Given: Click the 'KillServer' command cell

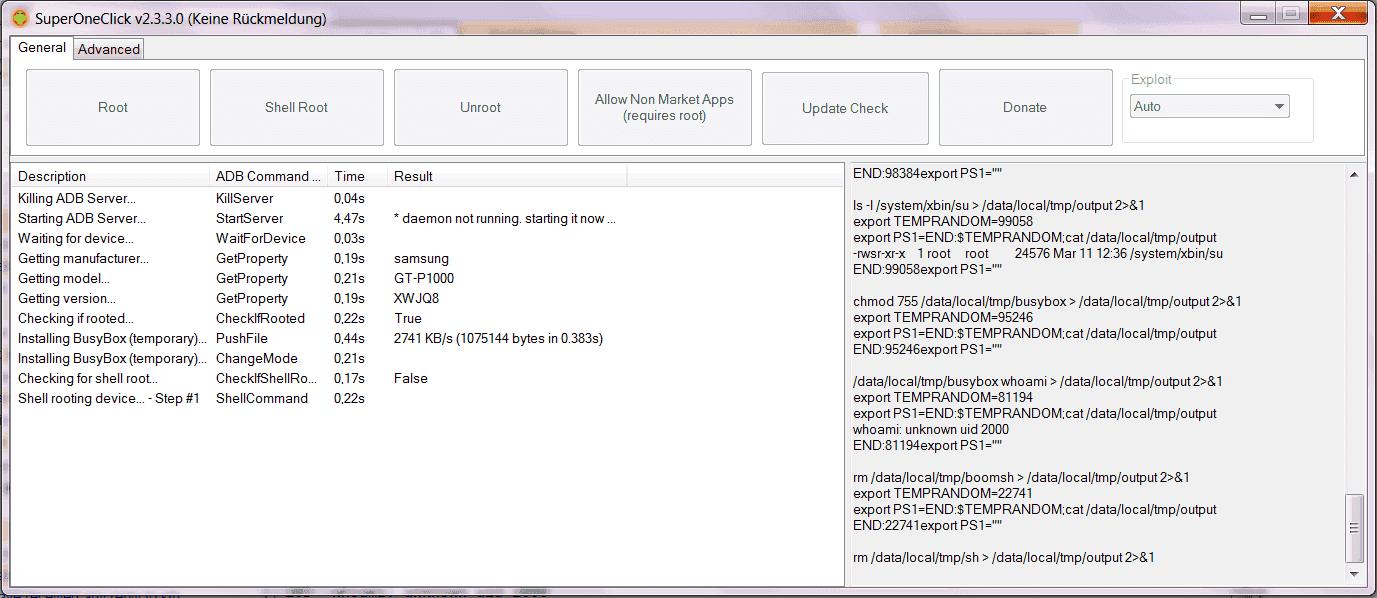Looking at the screenshot, I should coord(244,198).
